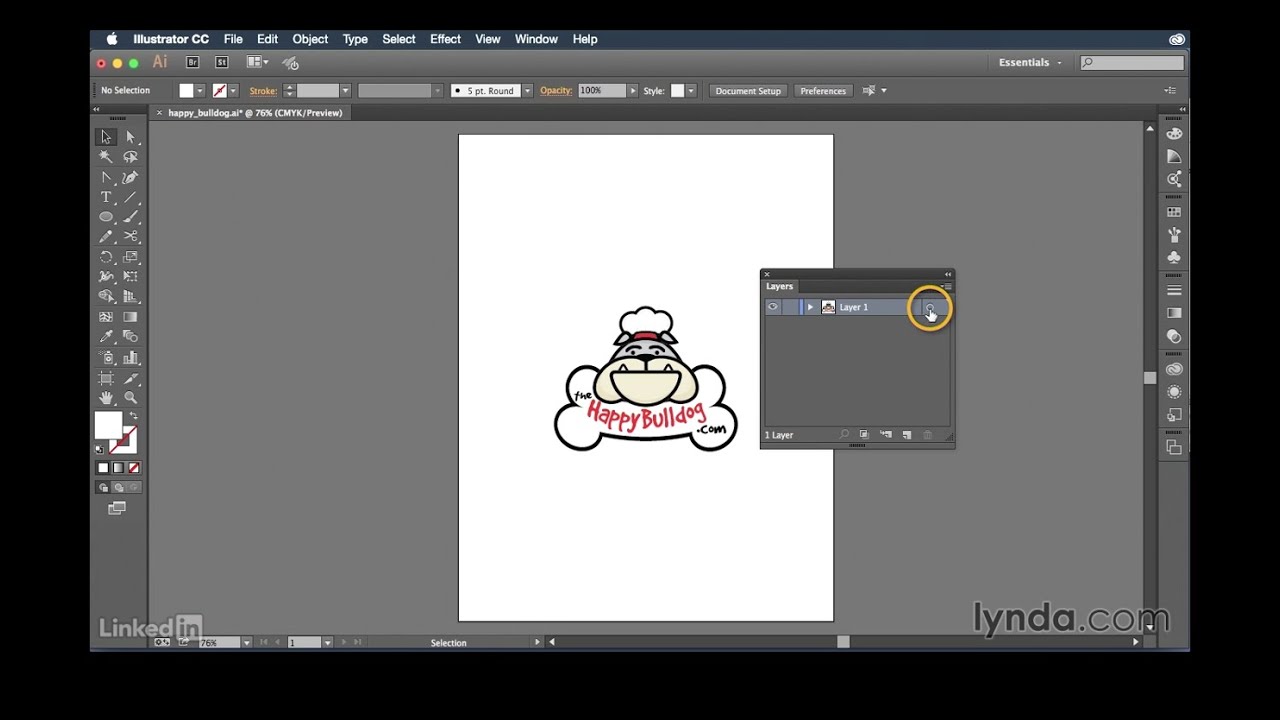The image size is (1280, 720).
Task: Create new sublayer in Layers panel
Action: (x=885, y=435)
